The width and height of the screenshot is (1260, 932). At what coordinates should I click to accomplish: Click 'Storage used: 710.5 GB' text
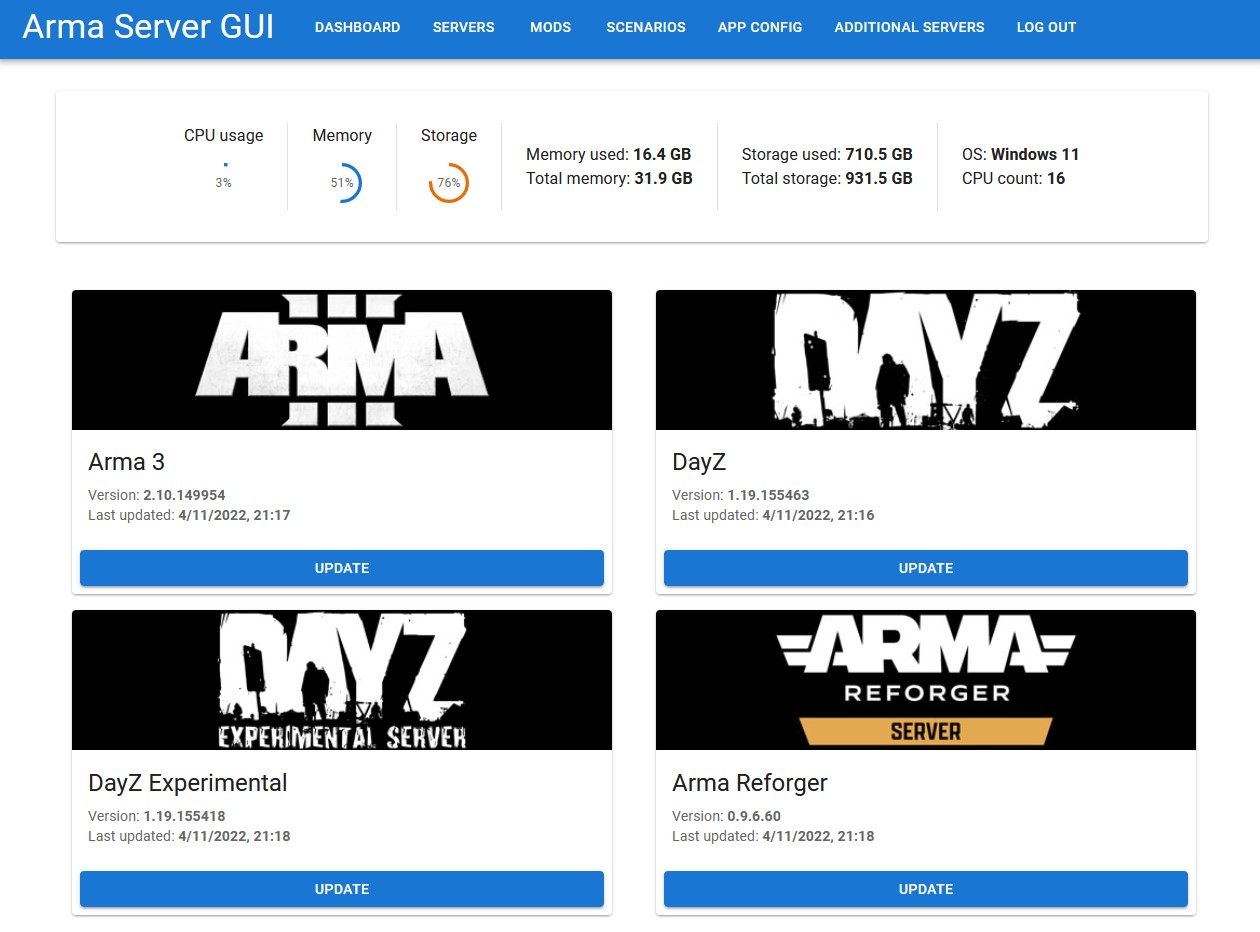[827, 155]
